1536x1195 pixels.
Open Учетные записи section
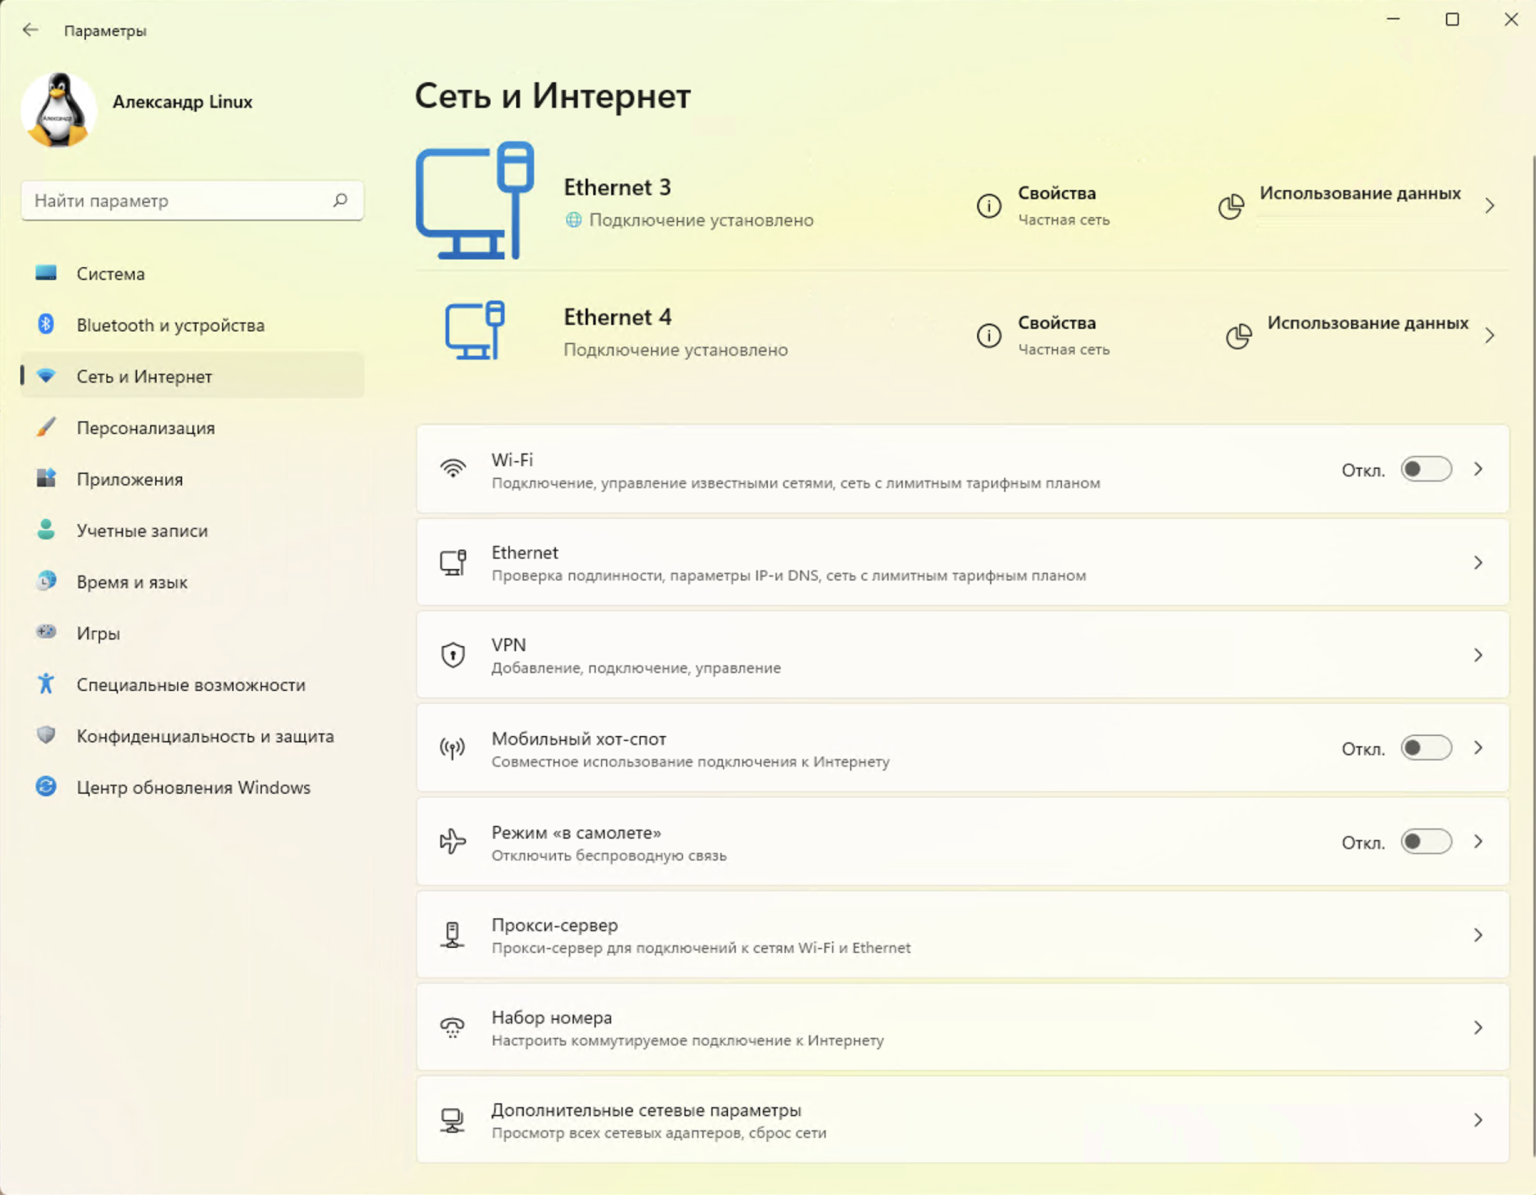pyautogui.click(x=192, y=530)
